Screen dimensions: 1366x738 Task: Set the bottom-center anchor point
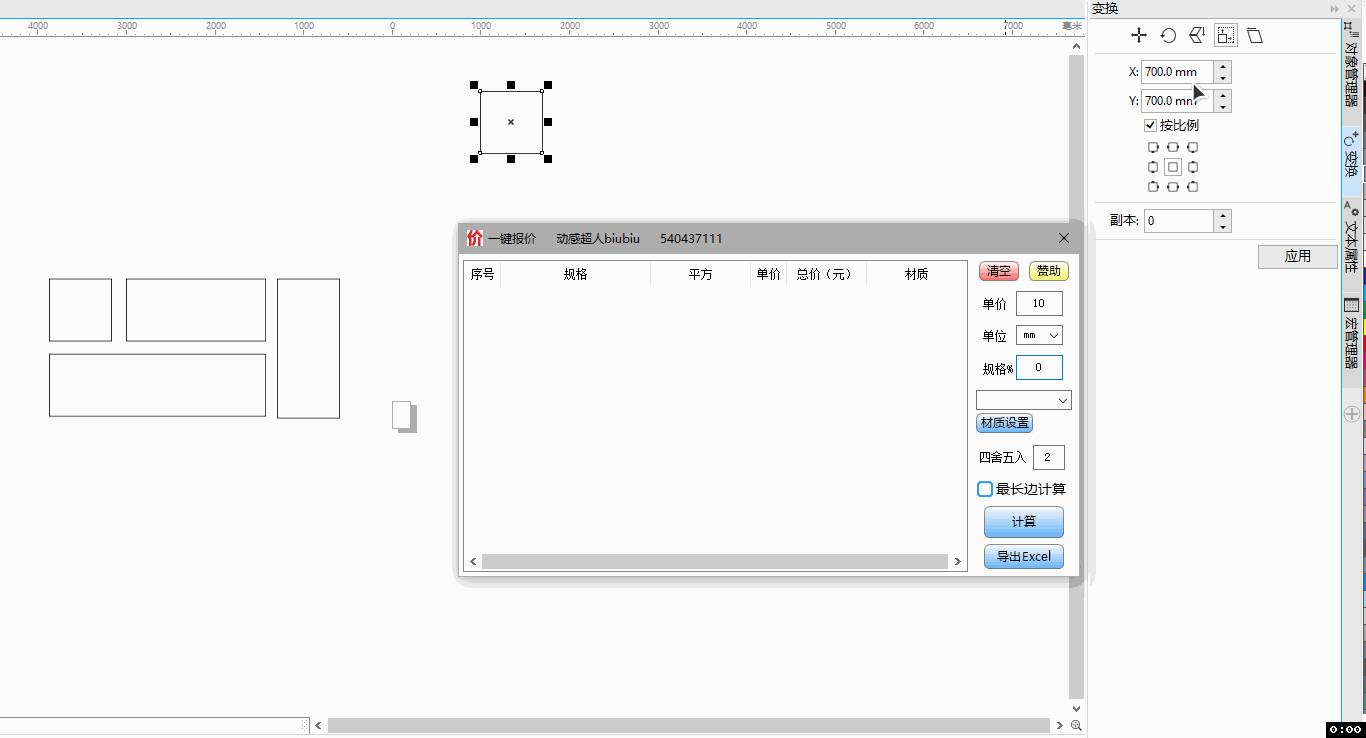click(1173, 186)
